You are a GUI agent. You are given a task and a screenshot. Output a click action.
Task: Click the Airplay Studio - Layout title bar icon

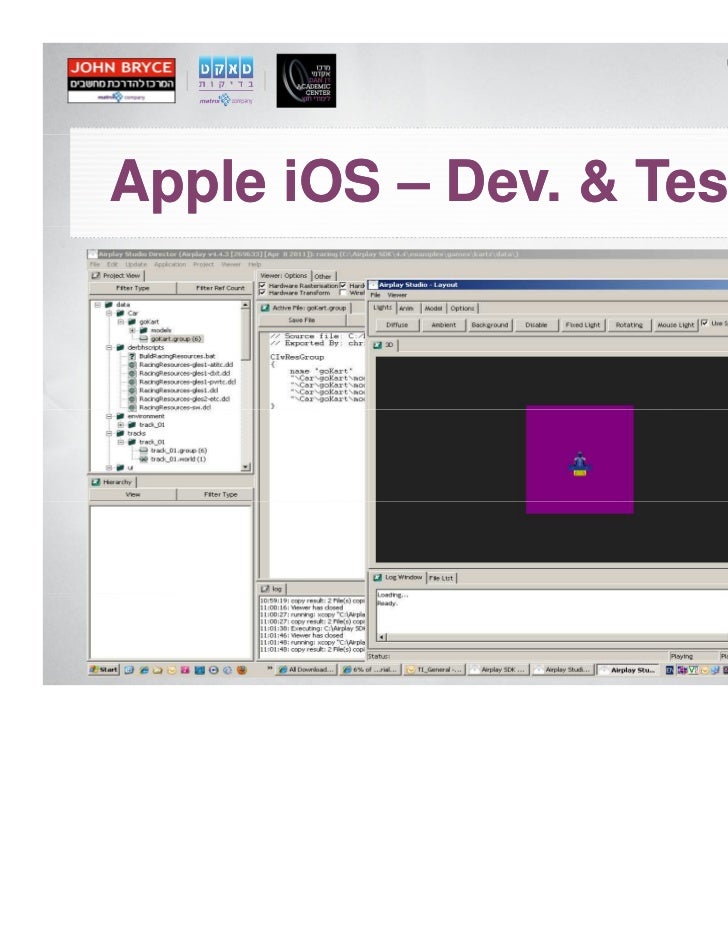[x=373, y=284]
